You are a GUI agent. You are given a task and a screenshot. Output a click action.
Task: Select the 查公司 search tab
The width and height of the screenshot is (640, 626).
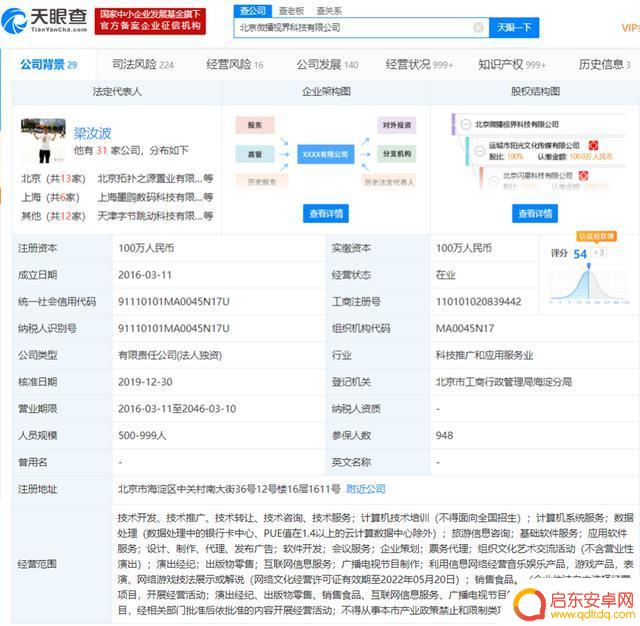coord(253,11)
